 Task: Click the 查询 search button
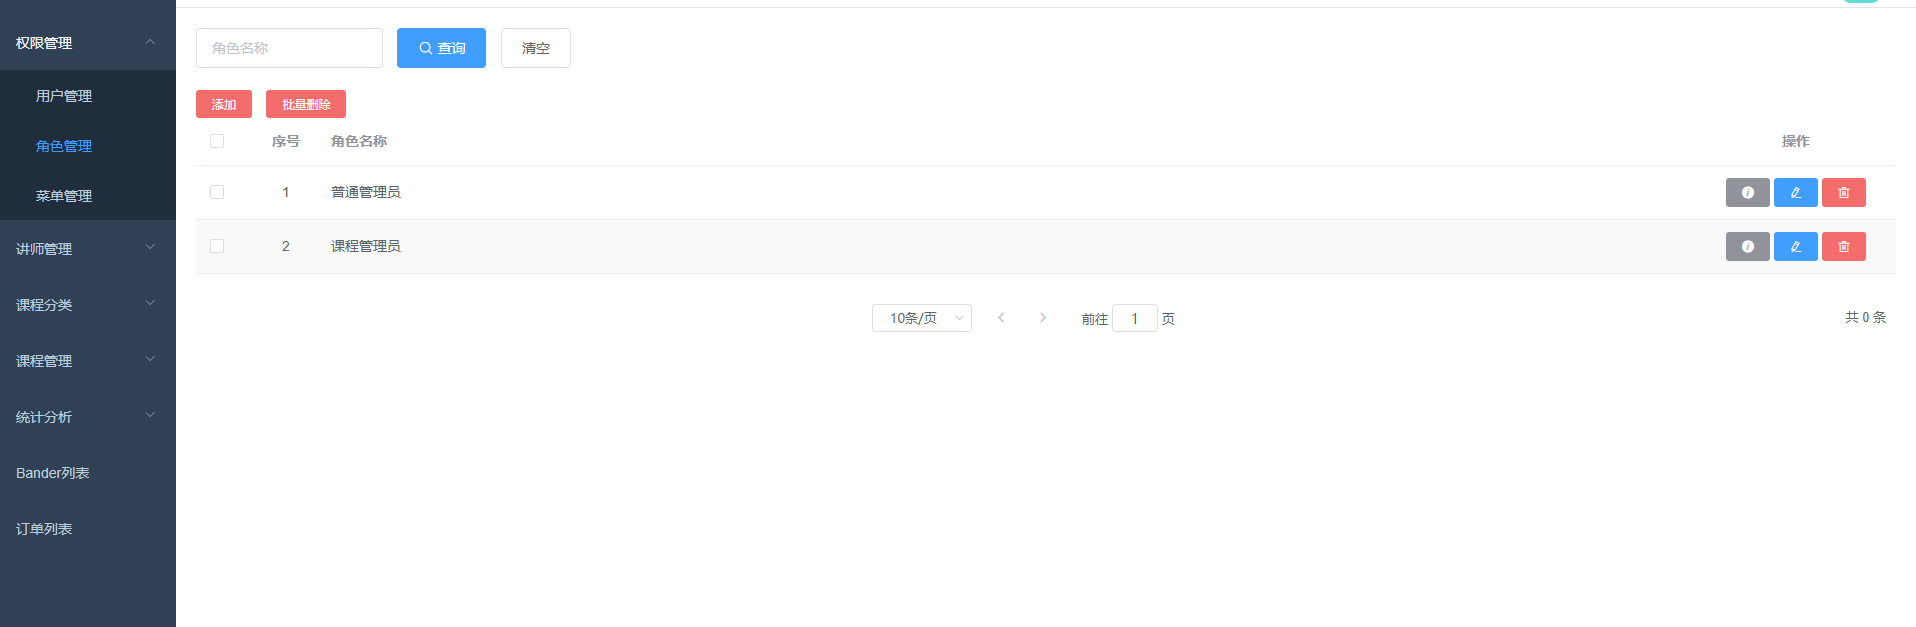pyautogui.click(x=441, y=48)
